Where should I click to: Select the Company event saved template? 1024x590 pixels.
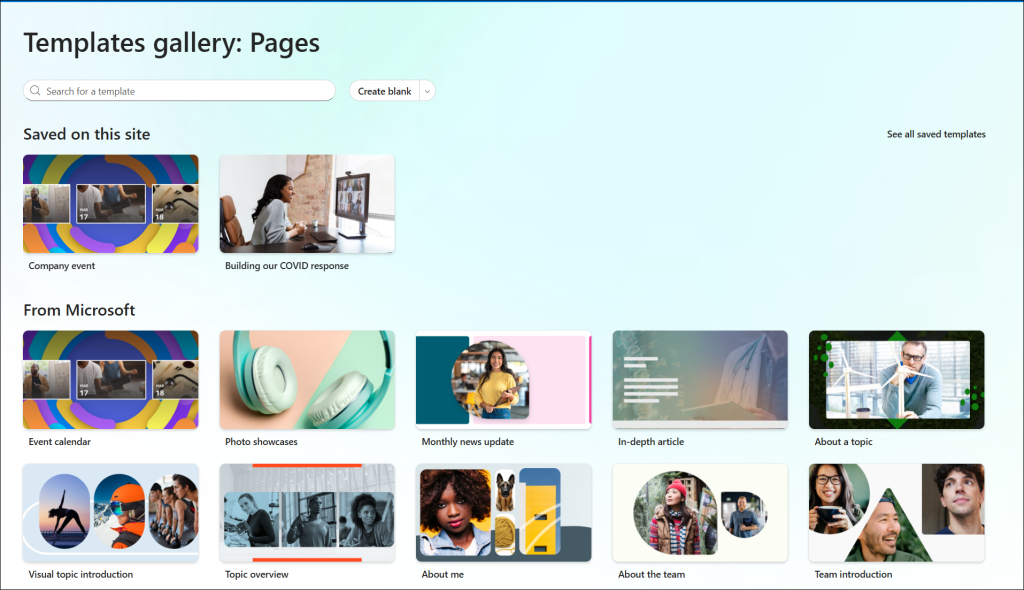tap(111, 204)
